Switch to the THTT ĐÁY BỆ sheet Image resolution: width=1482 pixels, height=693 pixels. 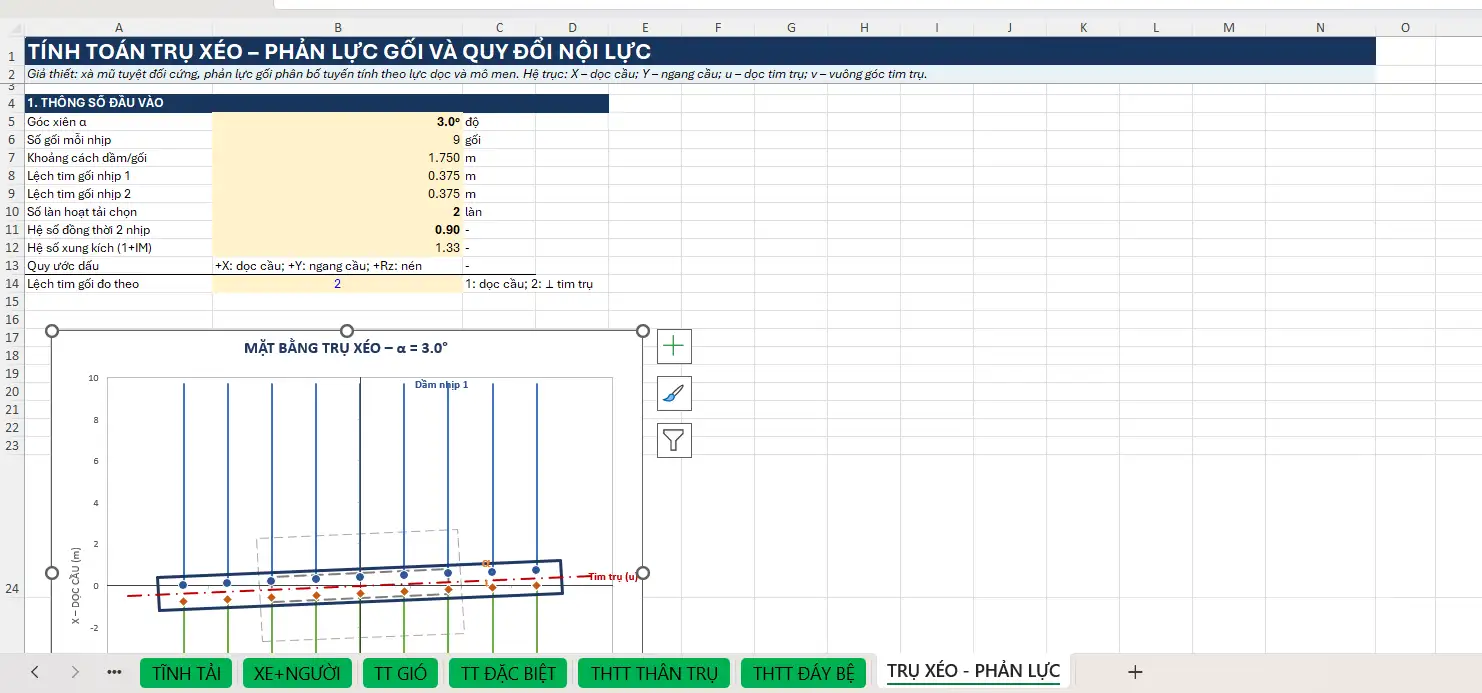(x=803, y=673)
